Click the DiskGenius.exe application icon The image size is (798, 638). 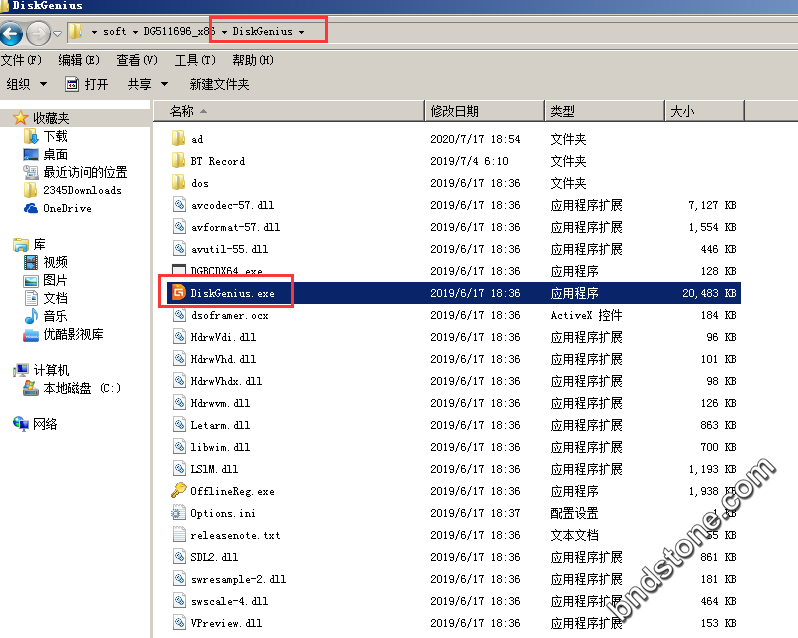tap(179, 293)
